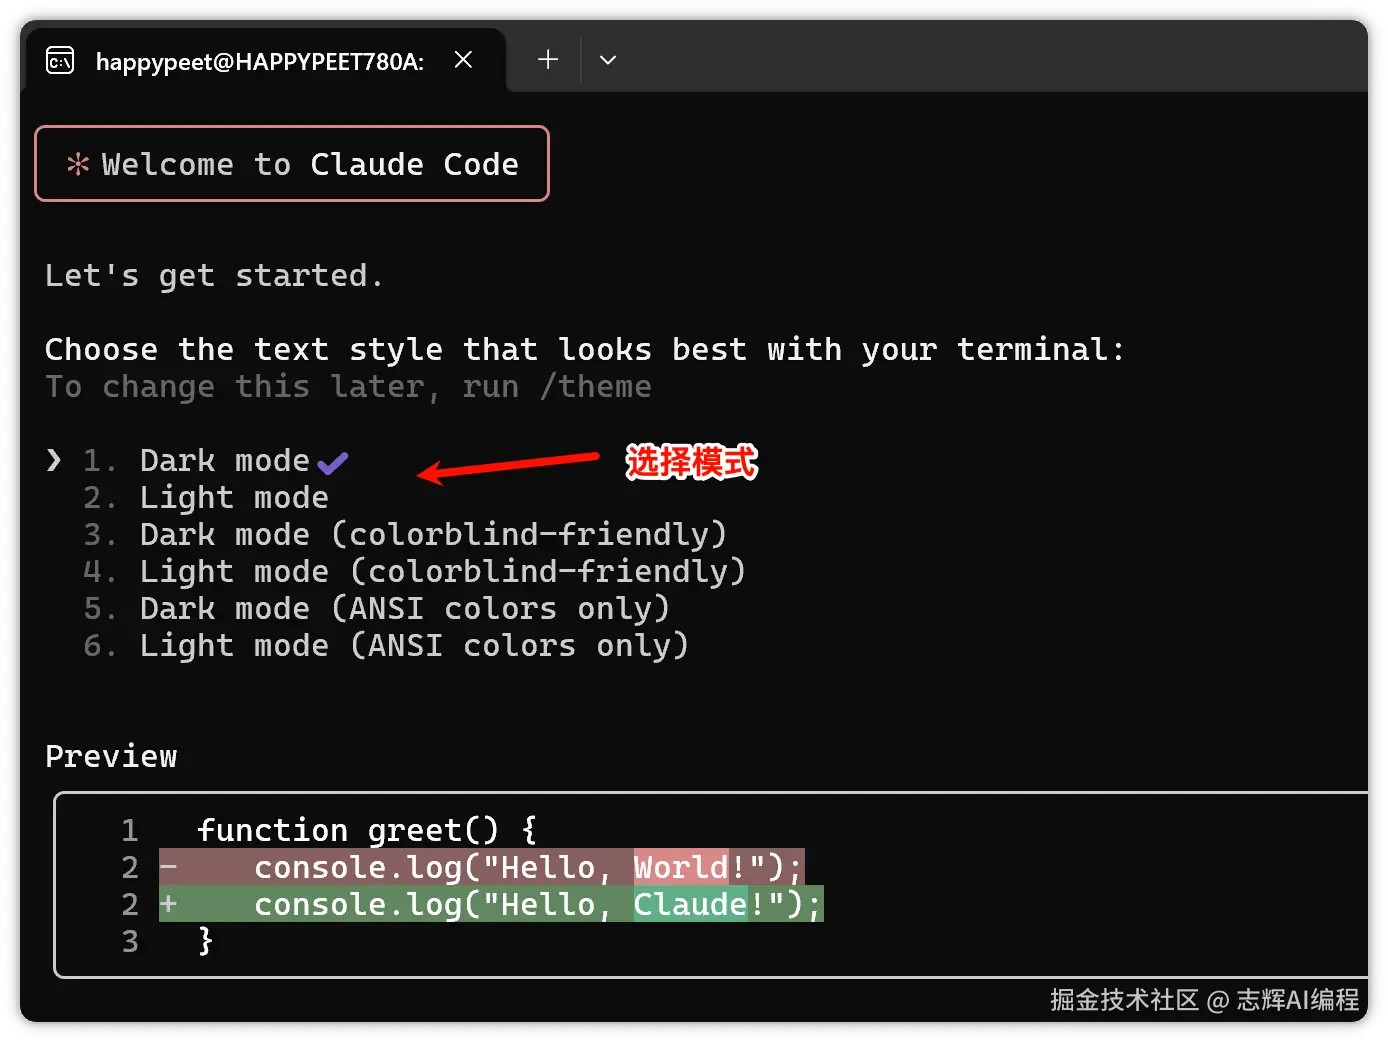1388x1042 pixels.
Task: Open a new terminal tab with plus
Action: [548, 60]
